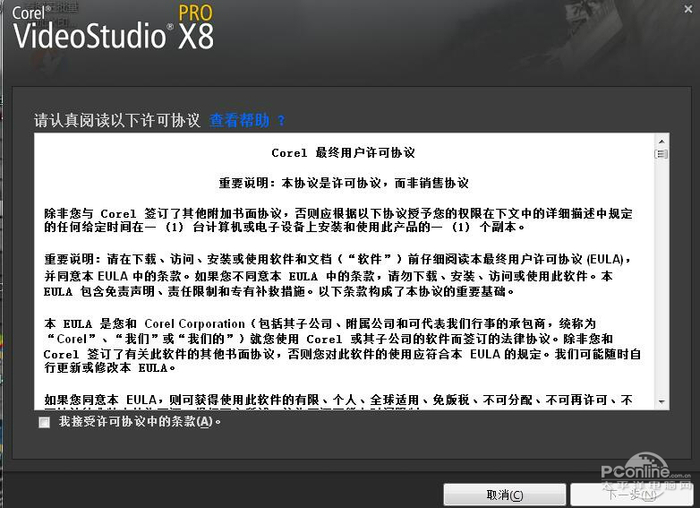
Task: Accept the license terms checkbox
Action: (x=44, y=422)
